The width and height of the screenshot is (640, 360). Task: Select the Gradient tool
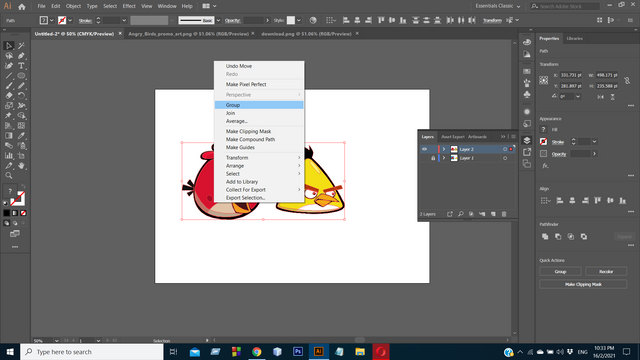[x=9, y=136]
